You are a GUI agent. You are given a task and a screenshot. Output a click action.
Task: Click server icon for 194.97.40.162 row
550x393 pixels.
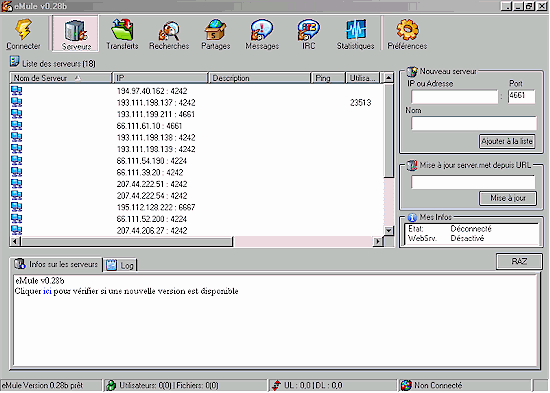(16, 91)
